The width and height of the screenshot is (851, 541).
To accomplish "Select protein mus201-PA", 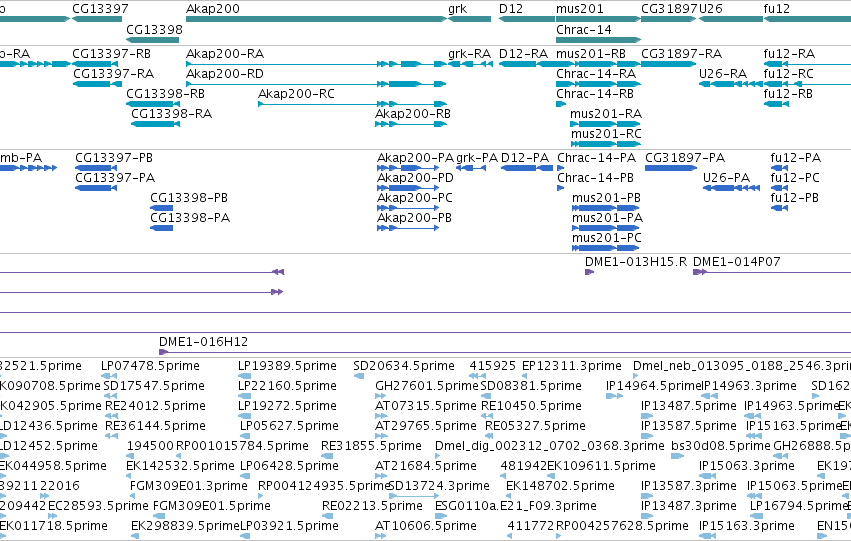I will click(606, 228).
